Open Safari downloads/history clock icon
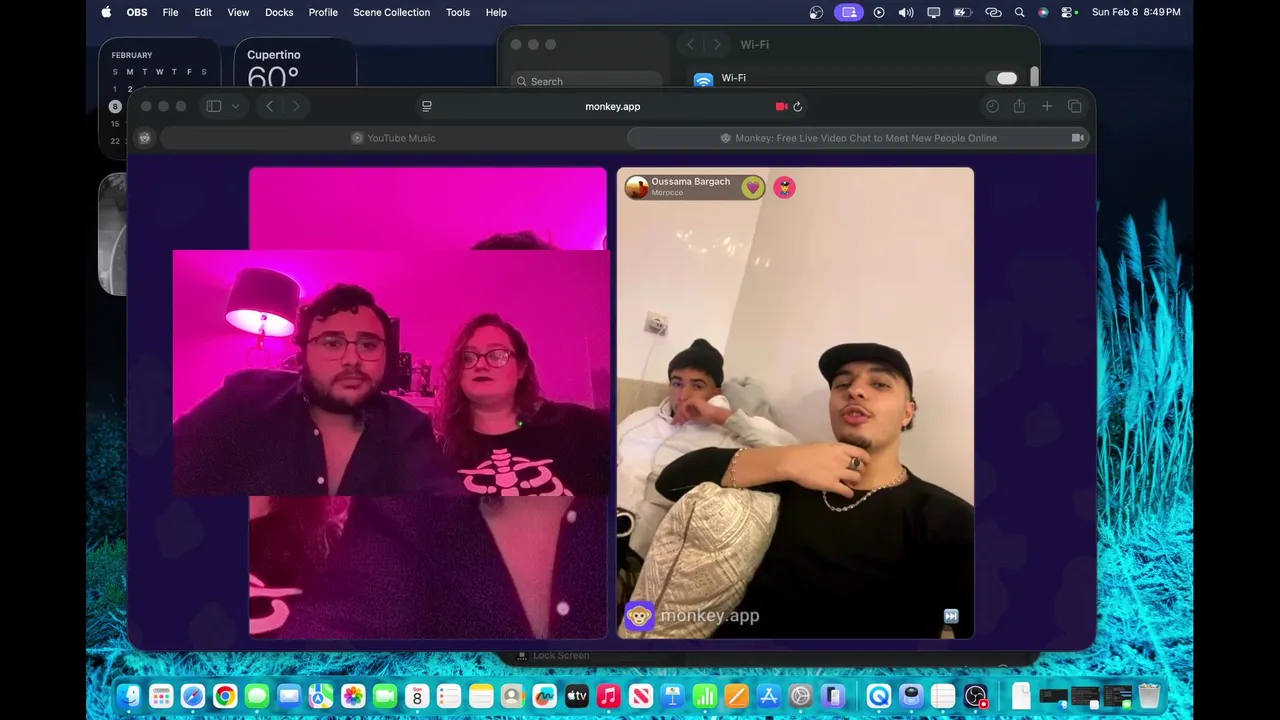Screen dimensions: 1280x720 pyautogui.click(x=992, y=106)
